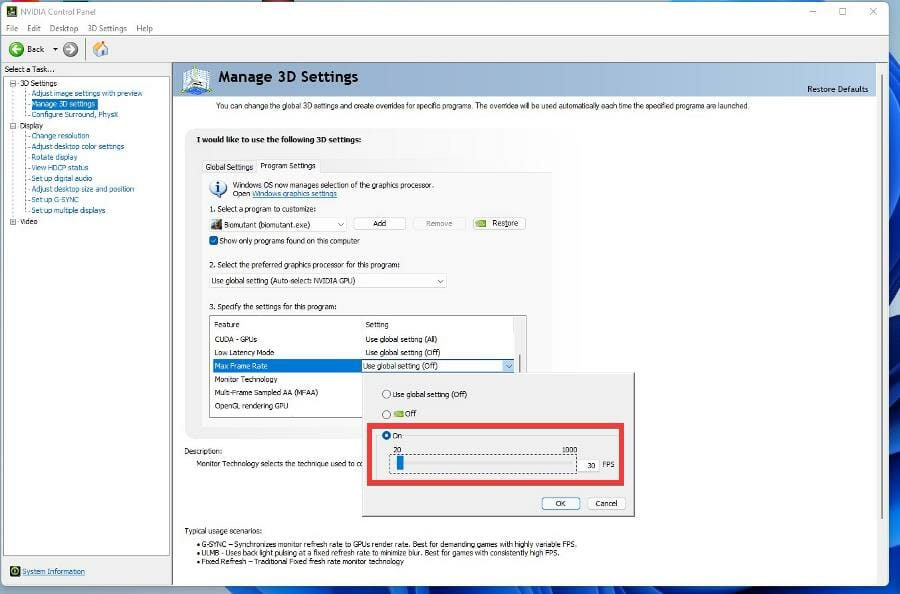The width and height of the screenshot is (900, 594).
Task: Click the green Back arrow icon
Action: [16, 49]
